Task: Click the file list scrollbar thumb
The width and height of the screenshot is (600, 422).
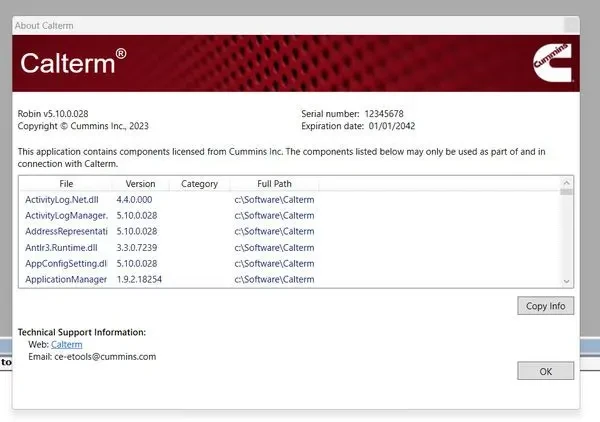Action: point(566,191)
